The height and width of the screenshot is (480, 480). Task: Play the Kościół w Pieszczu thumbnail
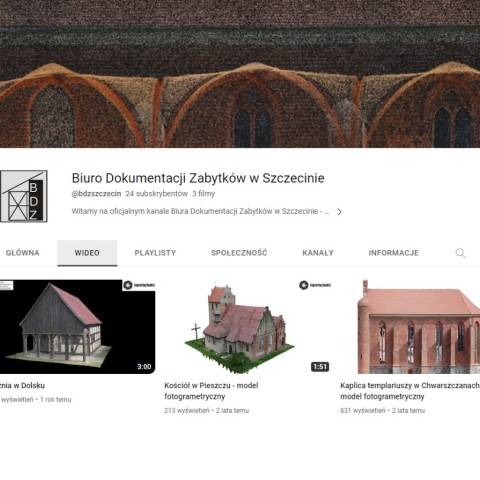(248, 327)
